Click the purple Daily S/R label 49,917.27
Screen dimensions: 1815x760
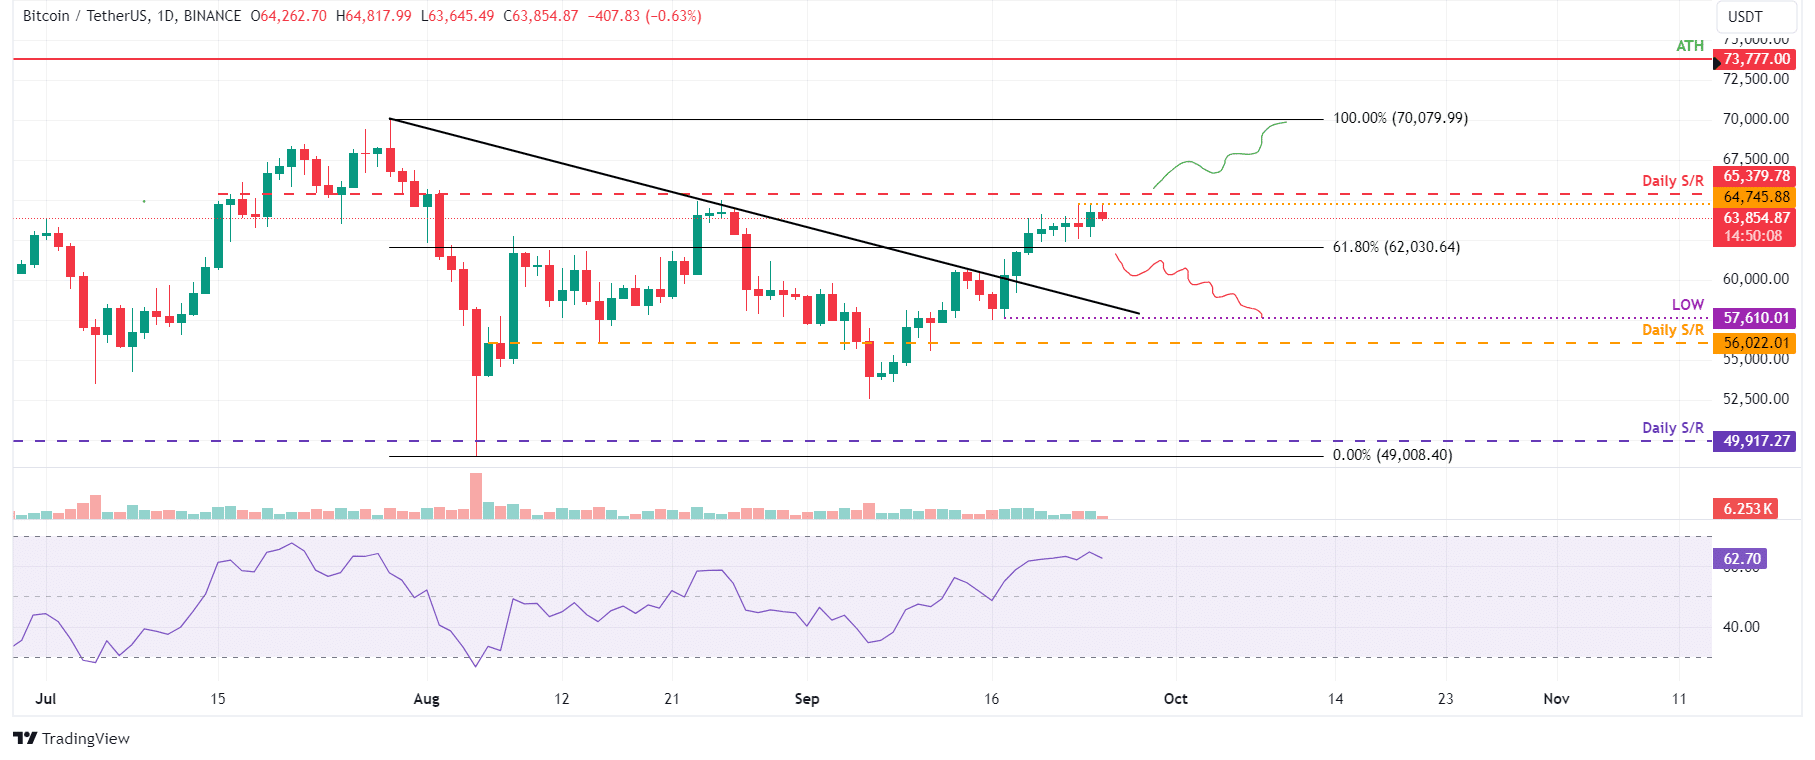click(1755, 441)
